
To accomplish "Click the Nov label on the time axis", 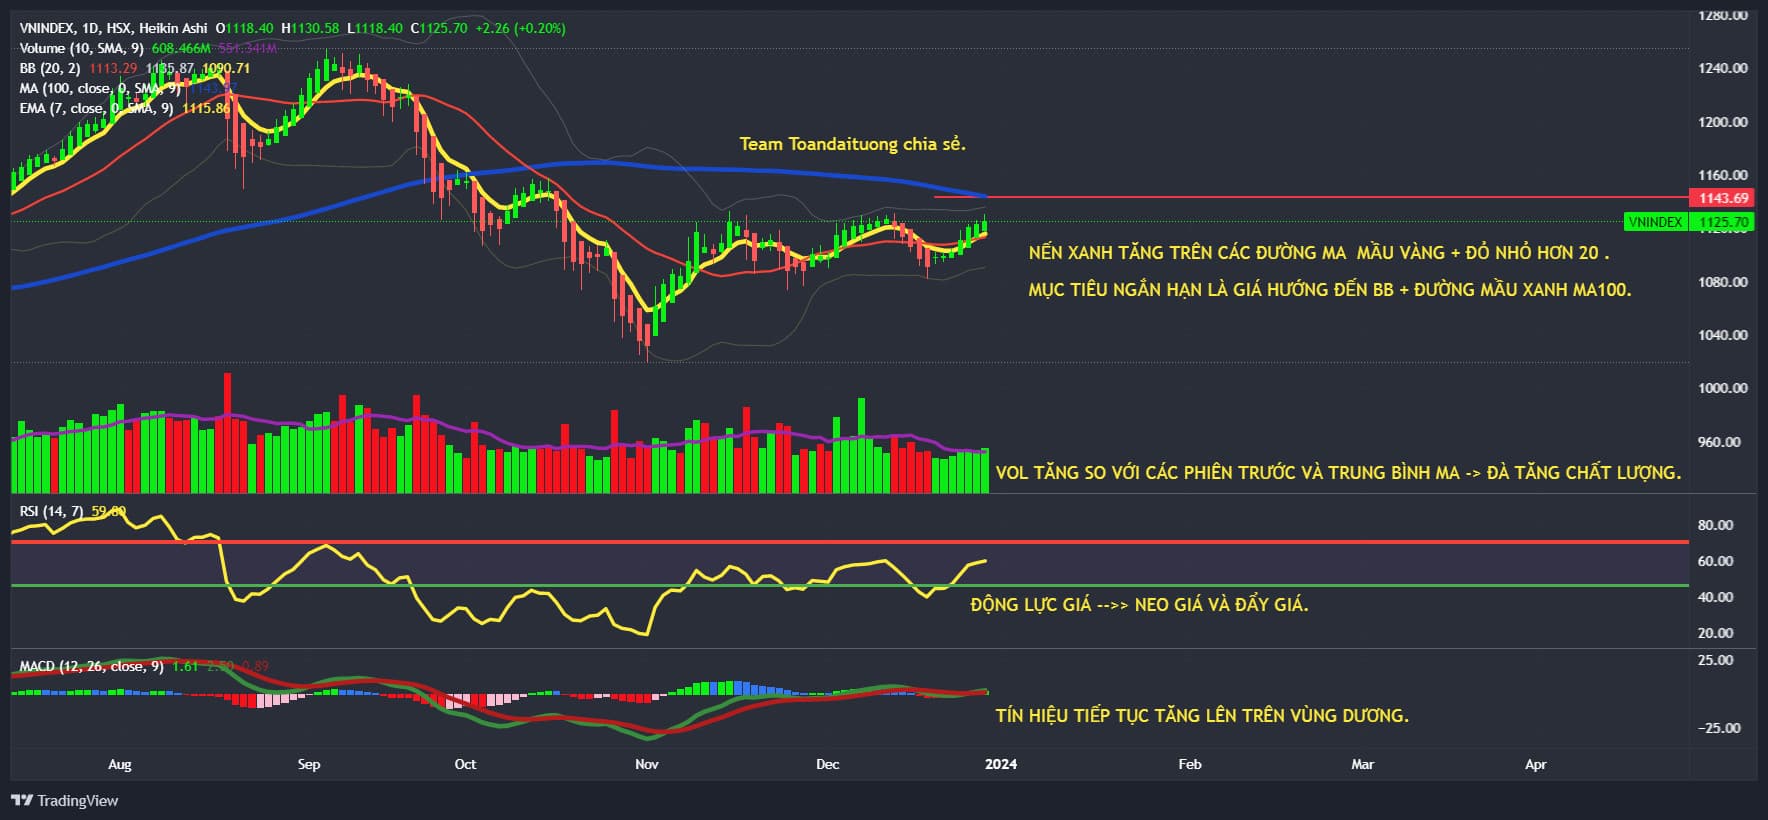I will (647, 764).
